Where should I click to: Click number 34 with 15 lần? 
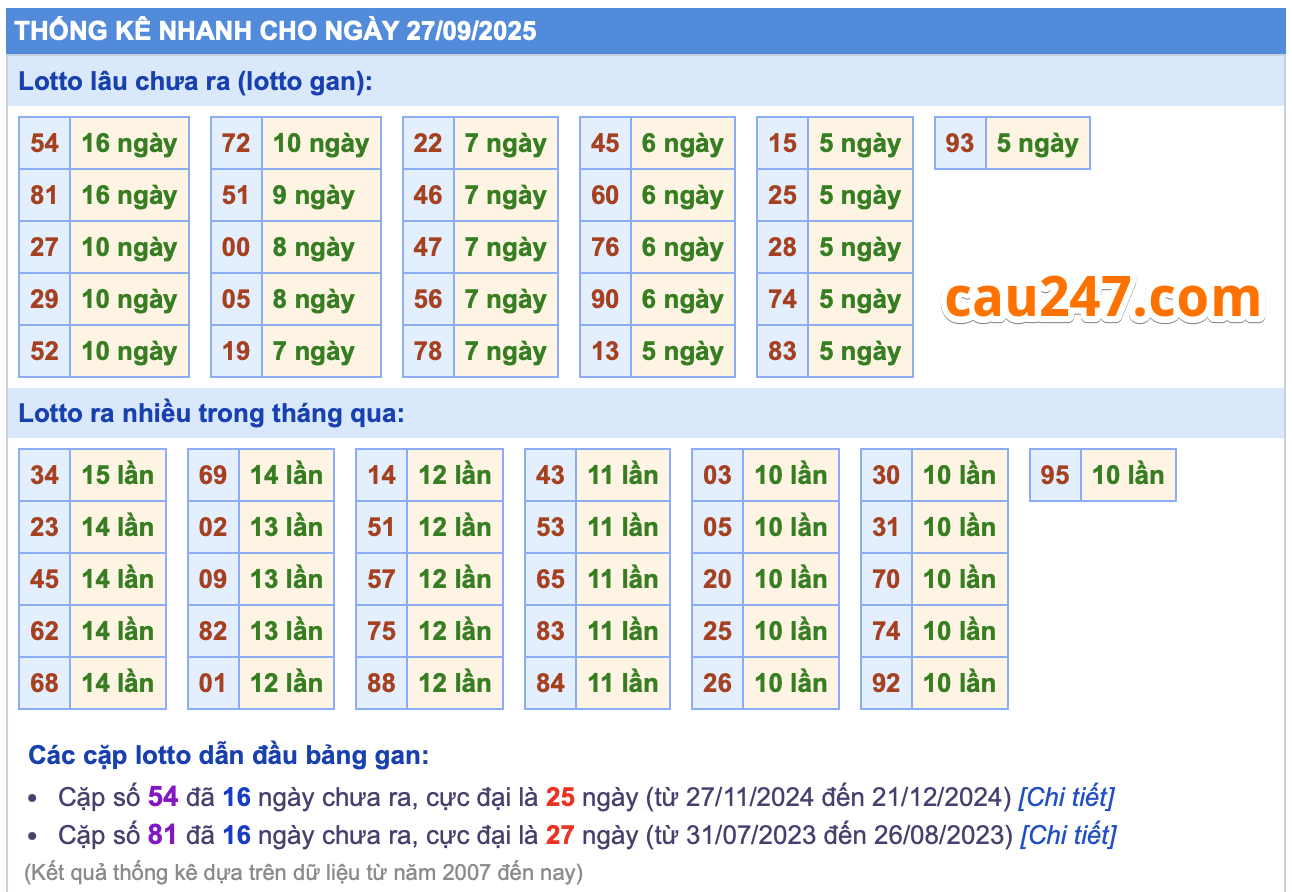coord(44,476)
